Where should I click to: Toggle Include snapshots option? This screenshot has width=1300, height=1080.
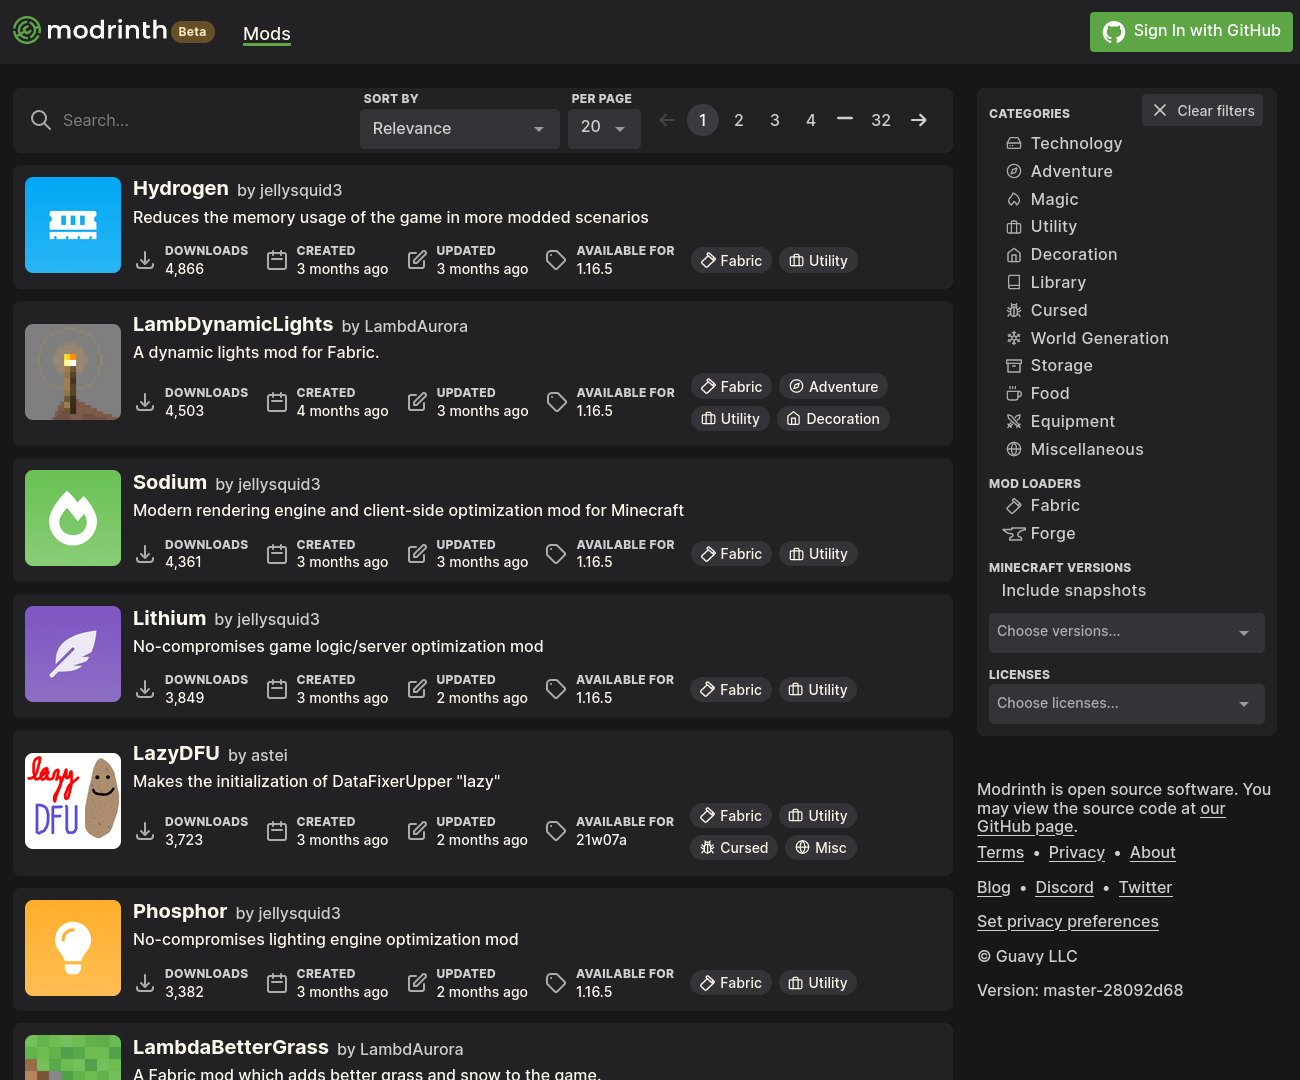click(x=1074, y=591)
